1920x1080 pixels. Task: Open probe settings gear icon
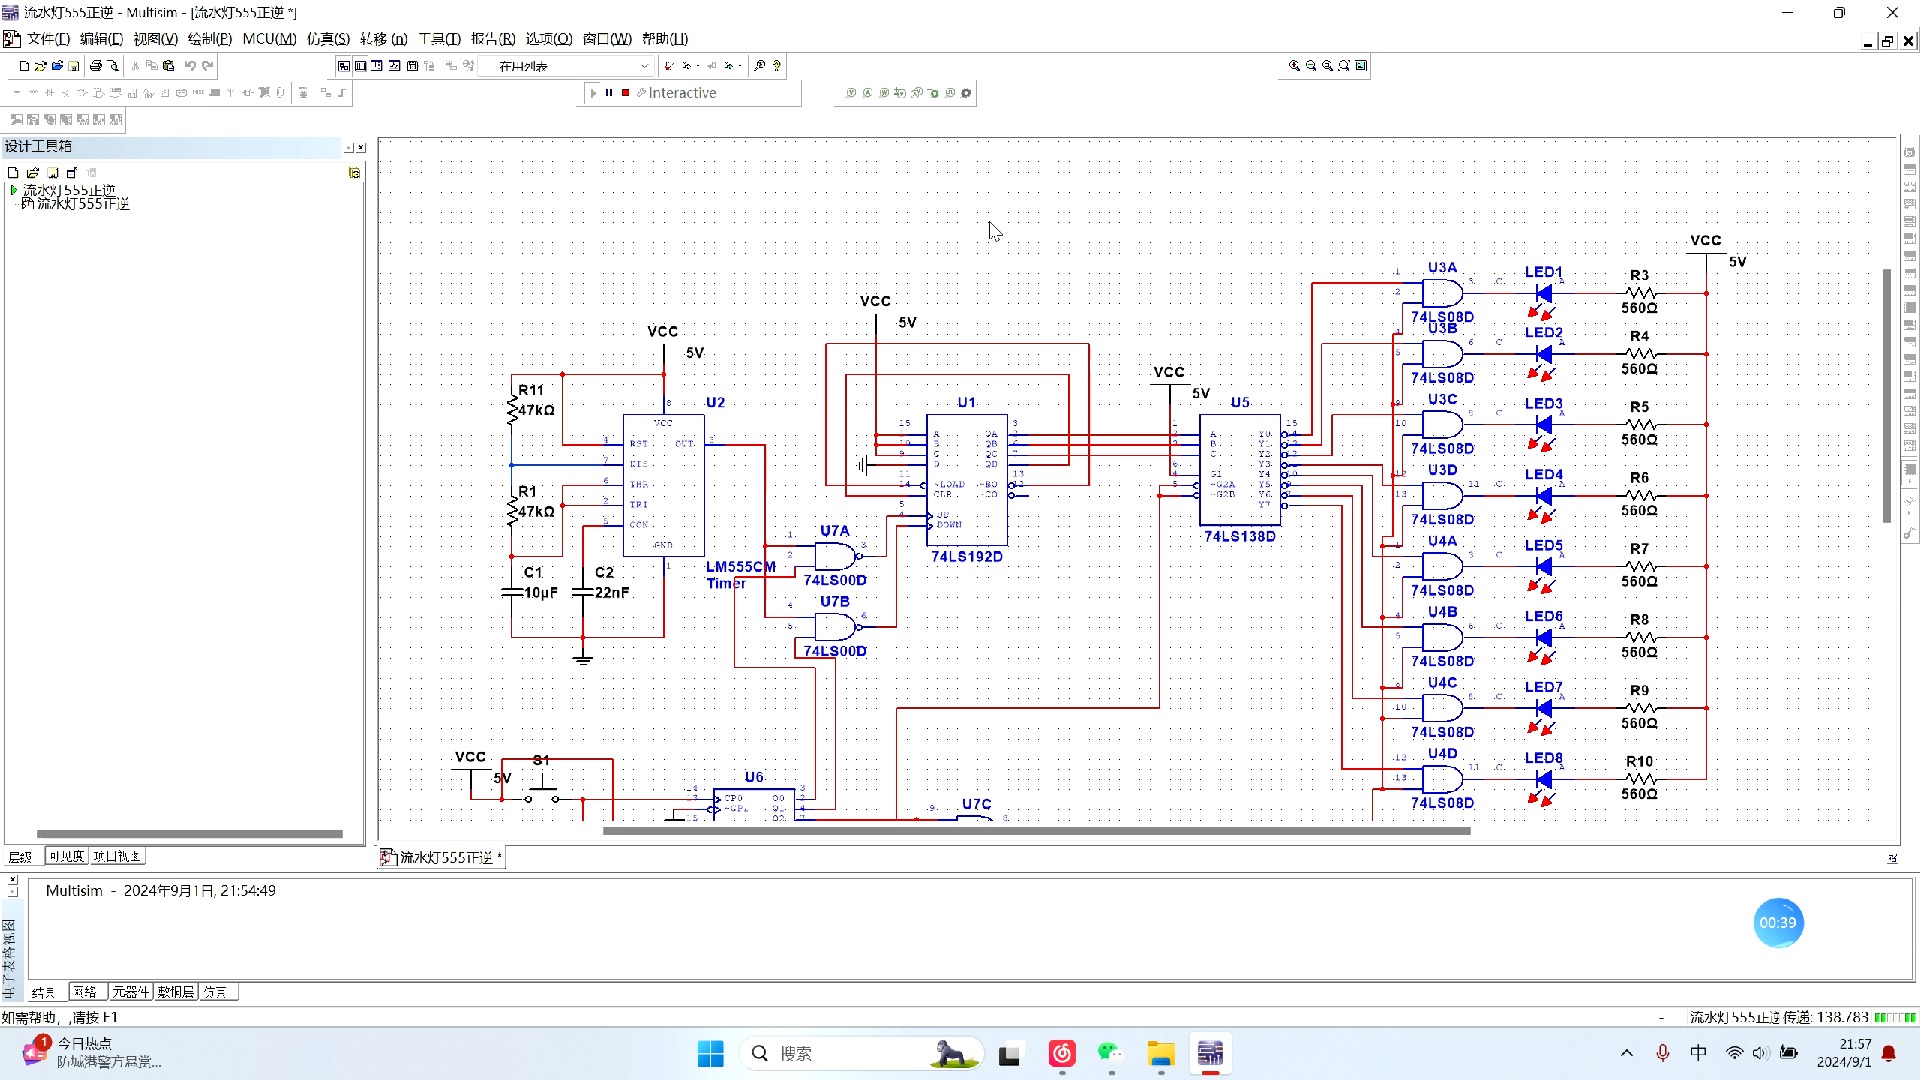[966, 93]
